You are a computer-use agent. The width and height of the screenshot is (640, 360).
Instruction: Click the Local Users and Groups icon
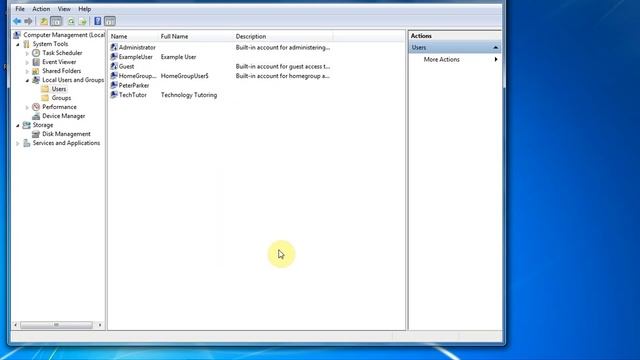point(36,80)
